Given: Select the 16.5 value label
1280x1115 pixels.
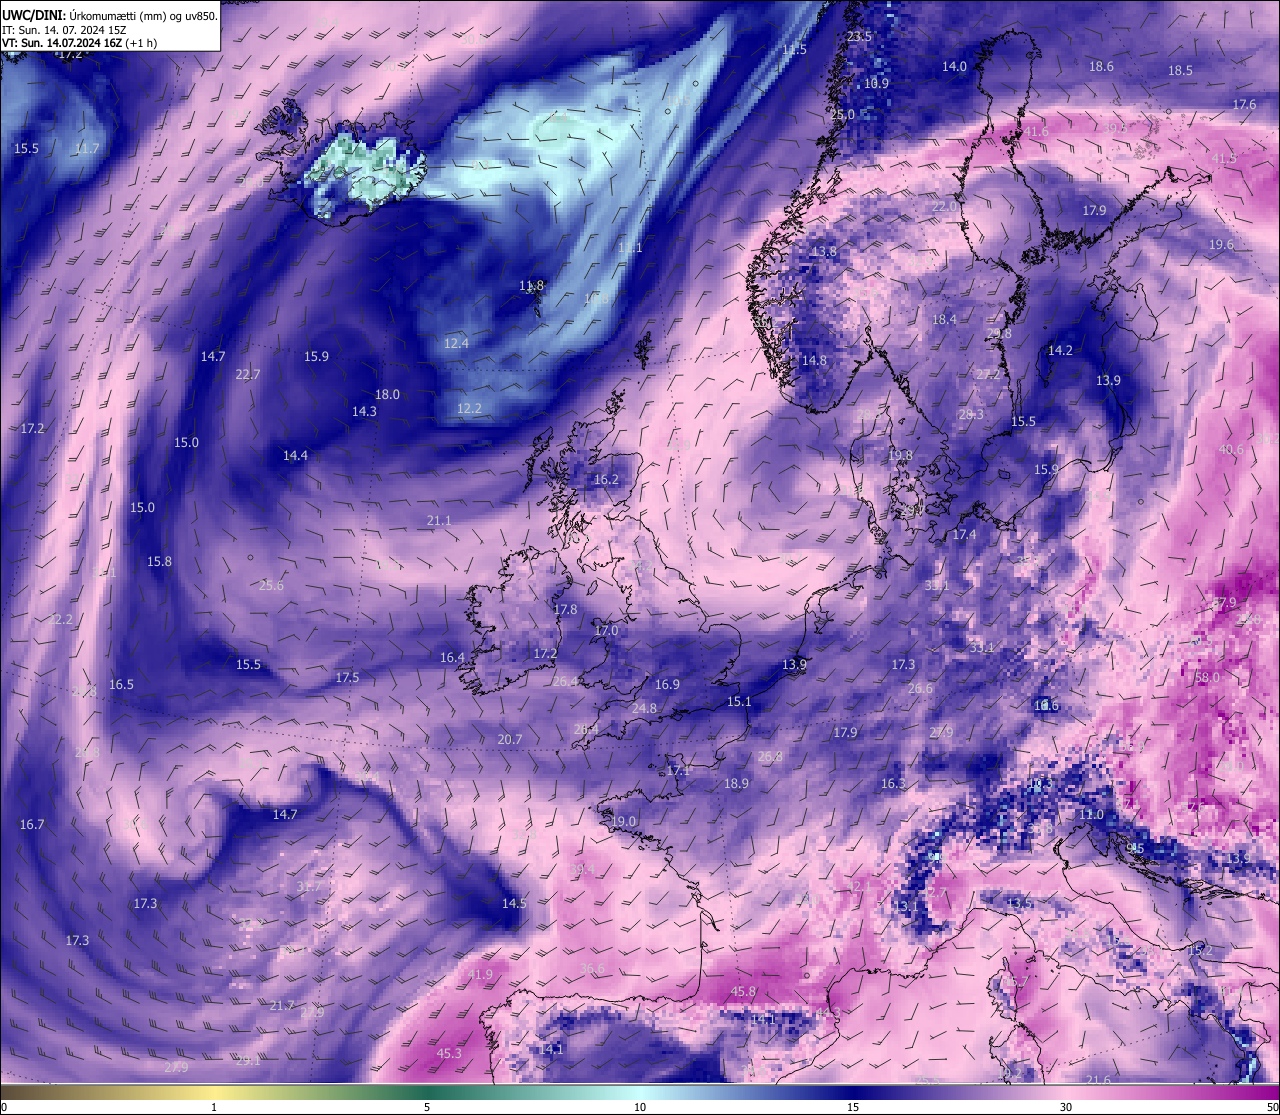Looking at the screenshot, I should click(x=121, y=685).
